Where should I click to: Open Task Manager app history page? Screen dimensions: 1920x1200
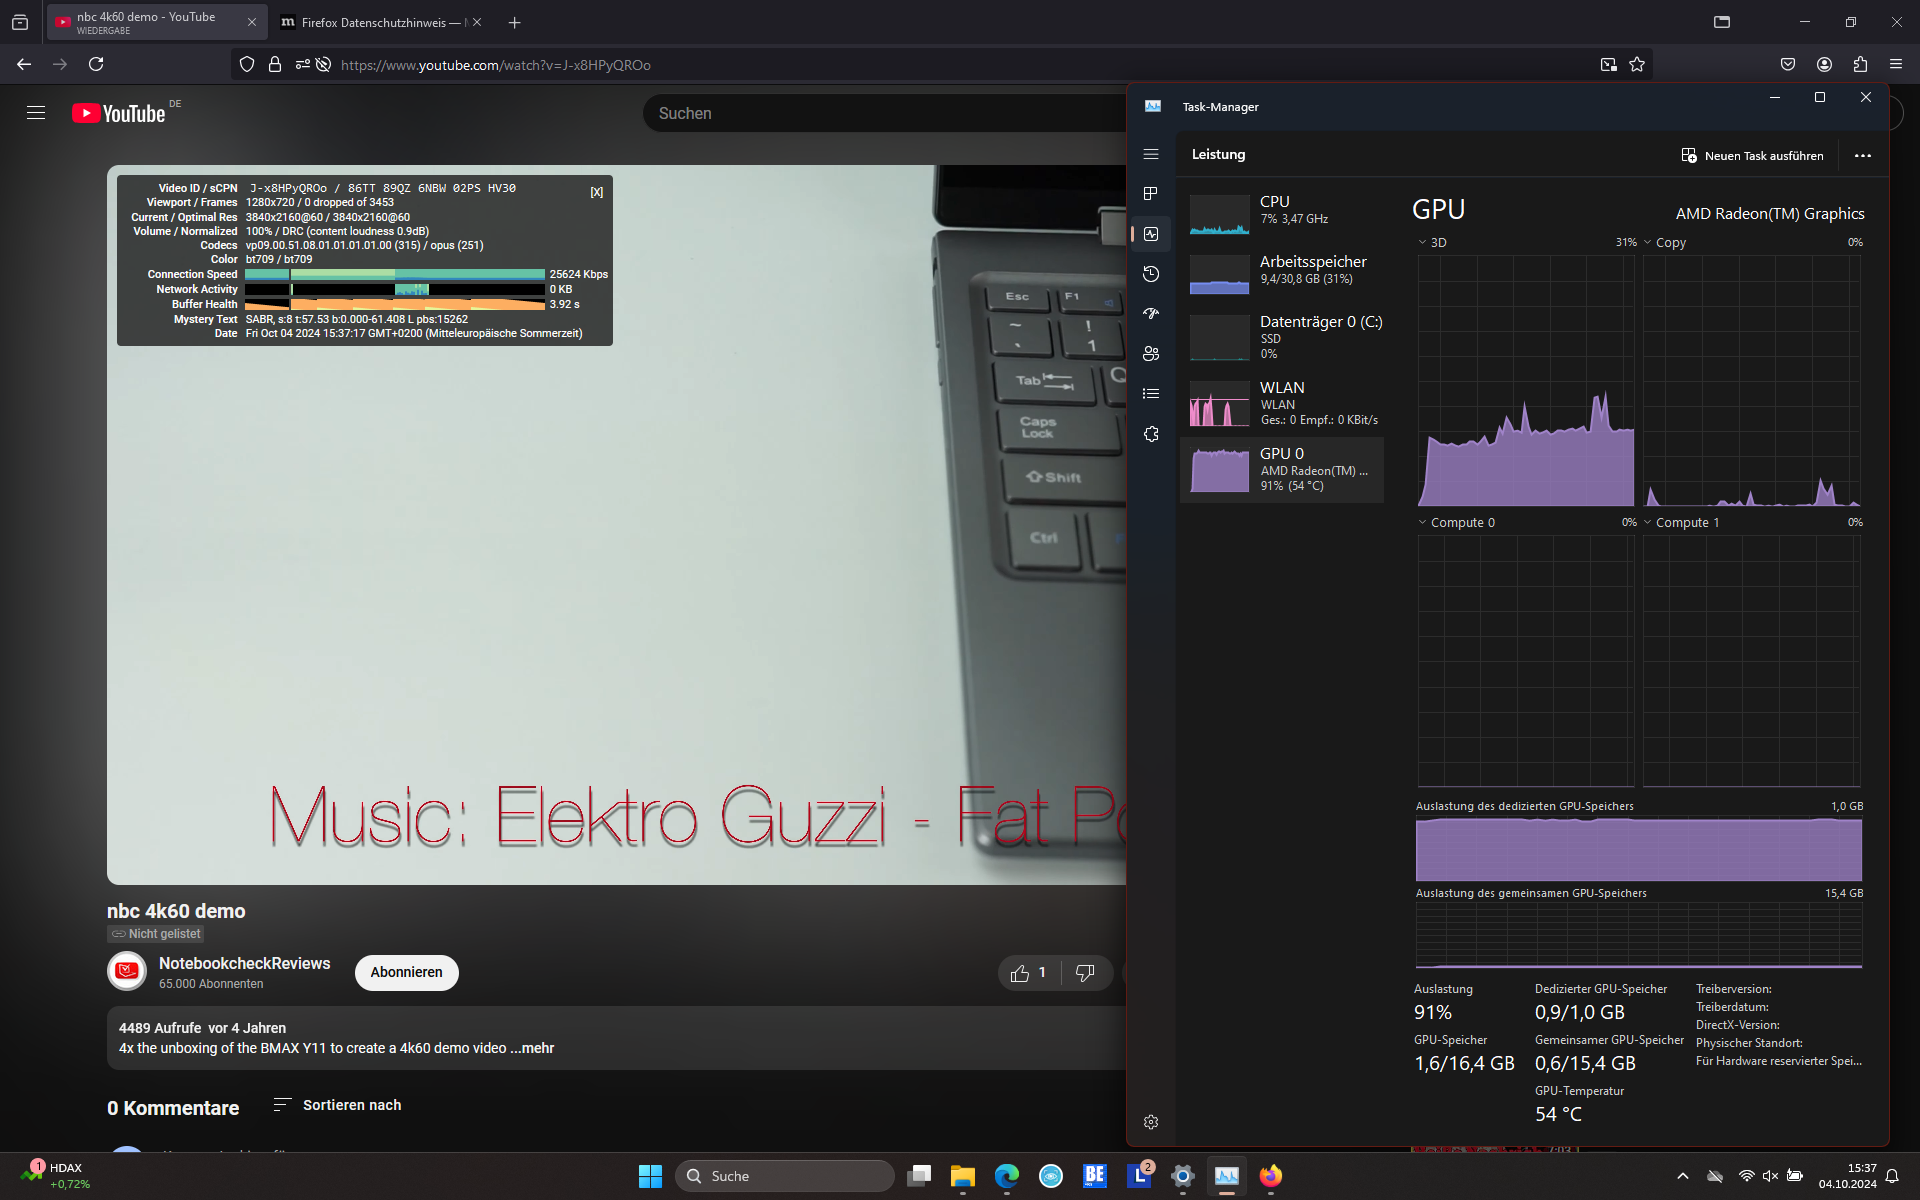pos(1151,274)
